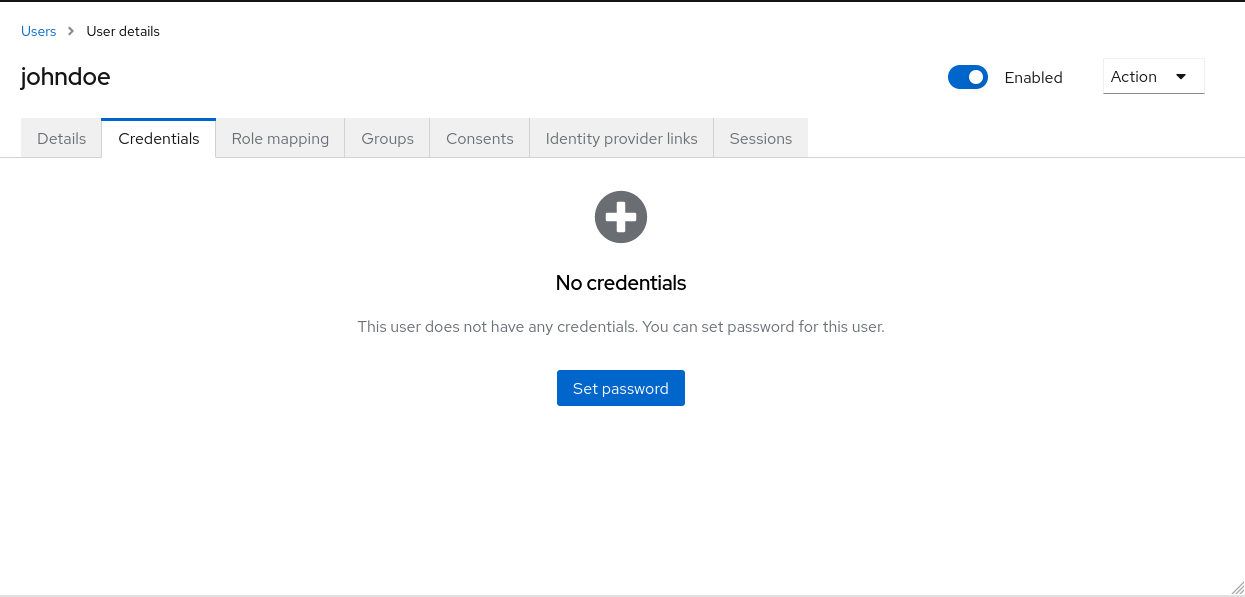This screenshot has width=1245, height=597.
Task: Disable the user with the Enabled toggle
Action: point(967,76)
